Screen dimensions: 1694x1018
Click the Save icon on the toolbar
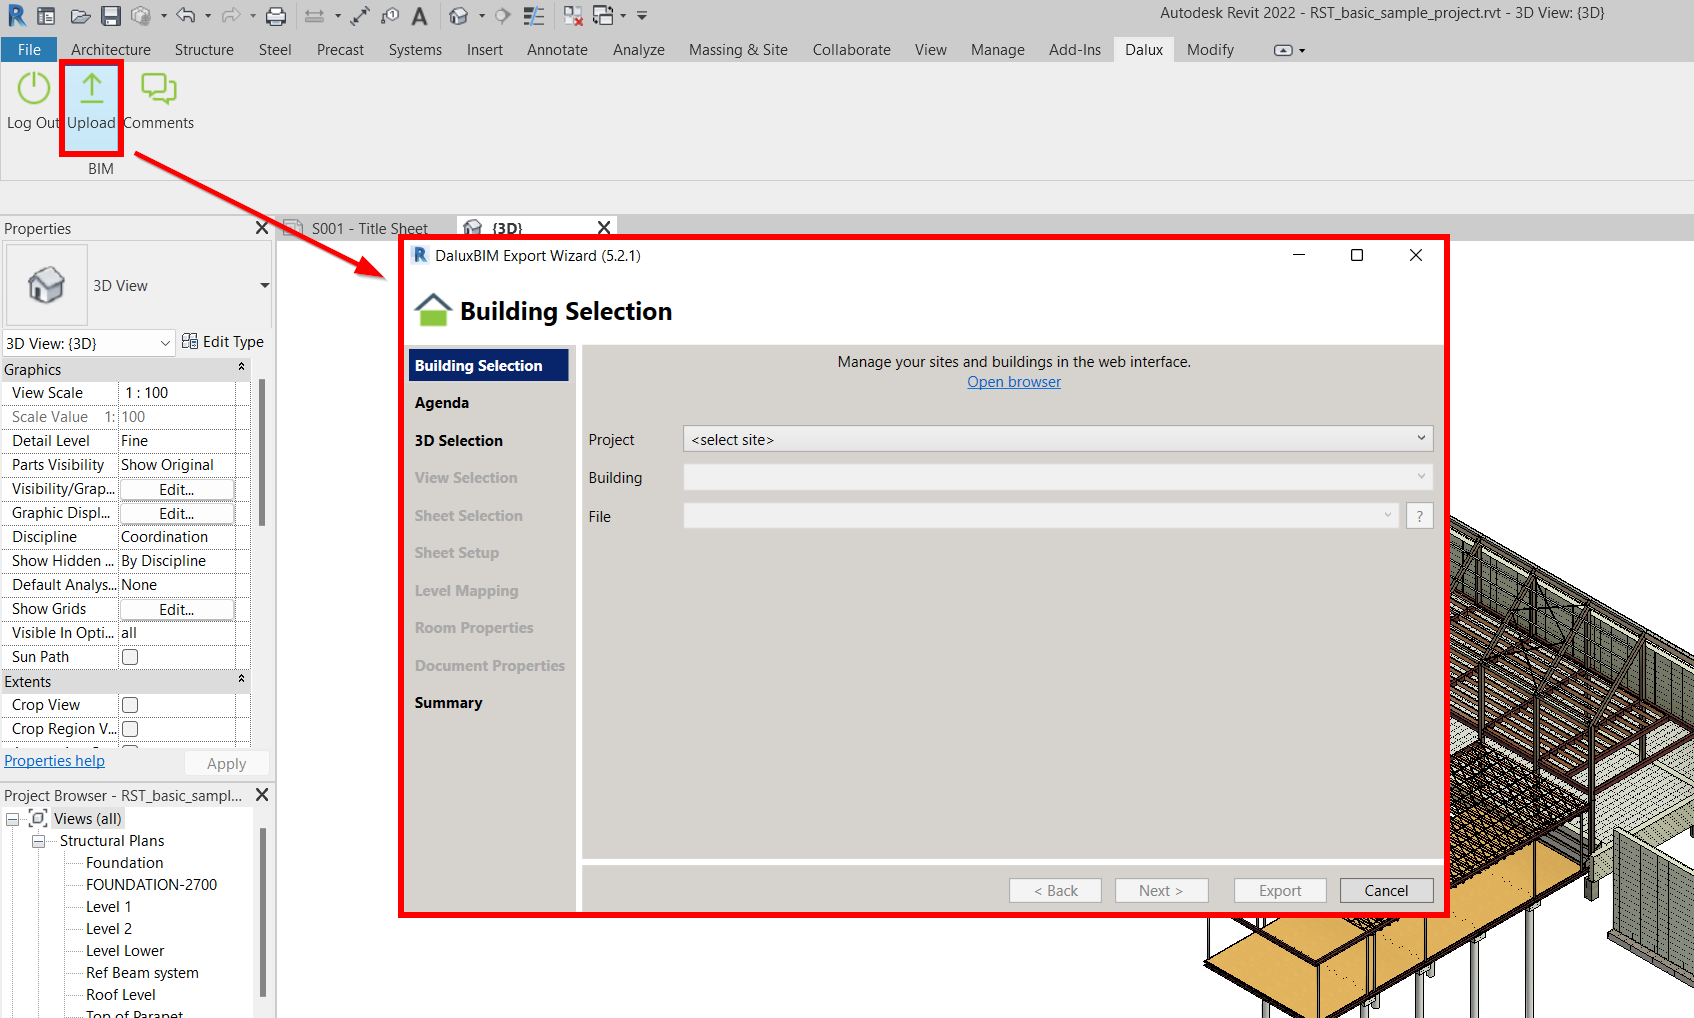(x=111, y=15)
